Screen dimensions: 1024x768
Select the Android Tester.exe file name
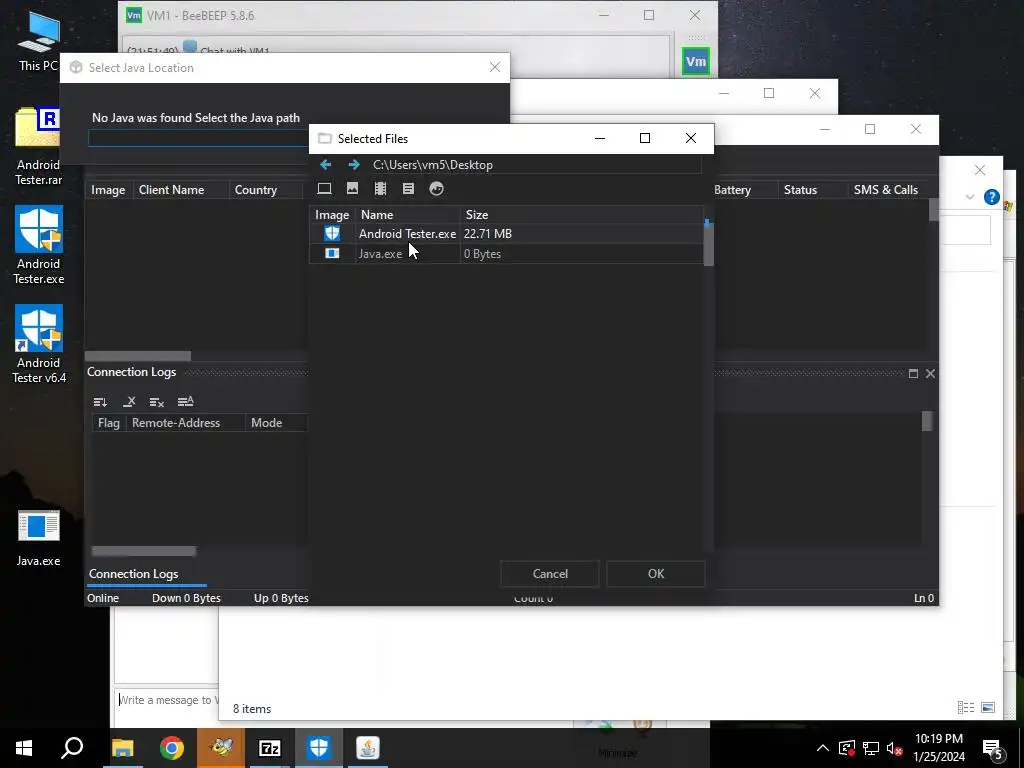pyautogui.click(x=407, y=234)
